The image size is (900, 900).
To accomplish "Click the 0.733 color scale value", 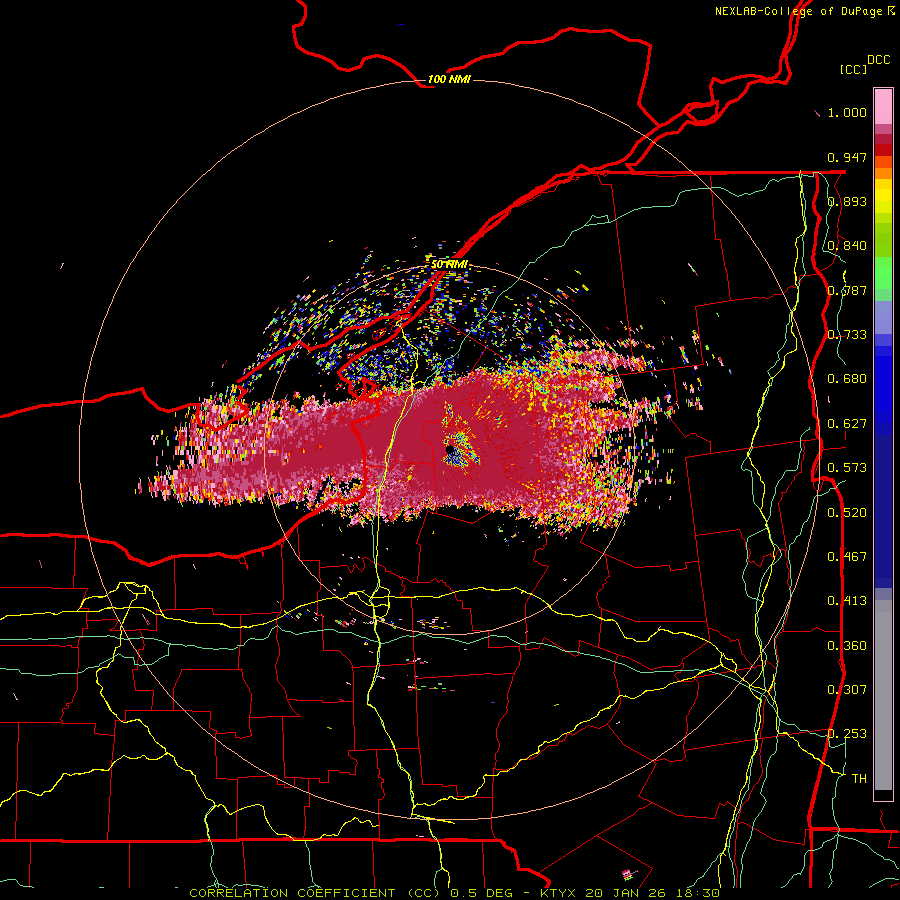I will point(847,335).
